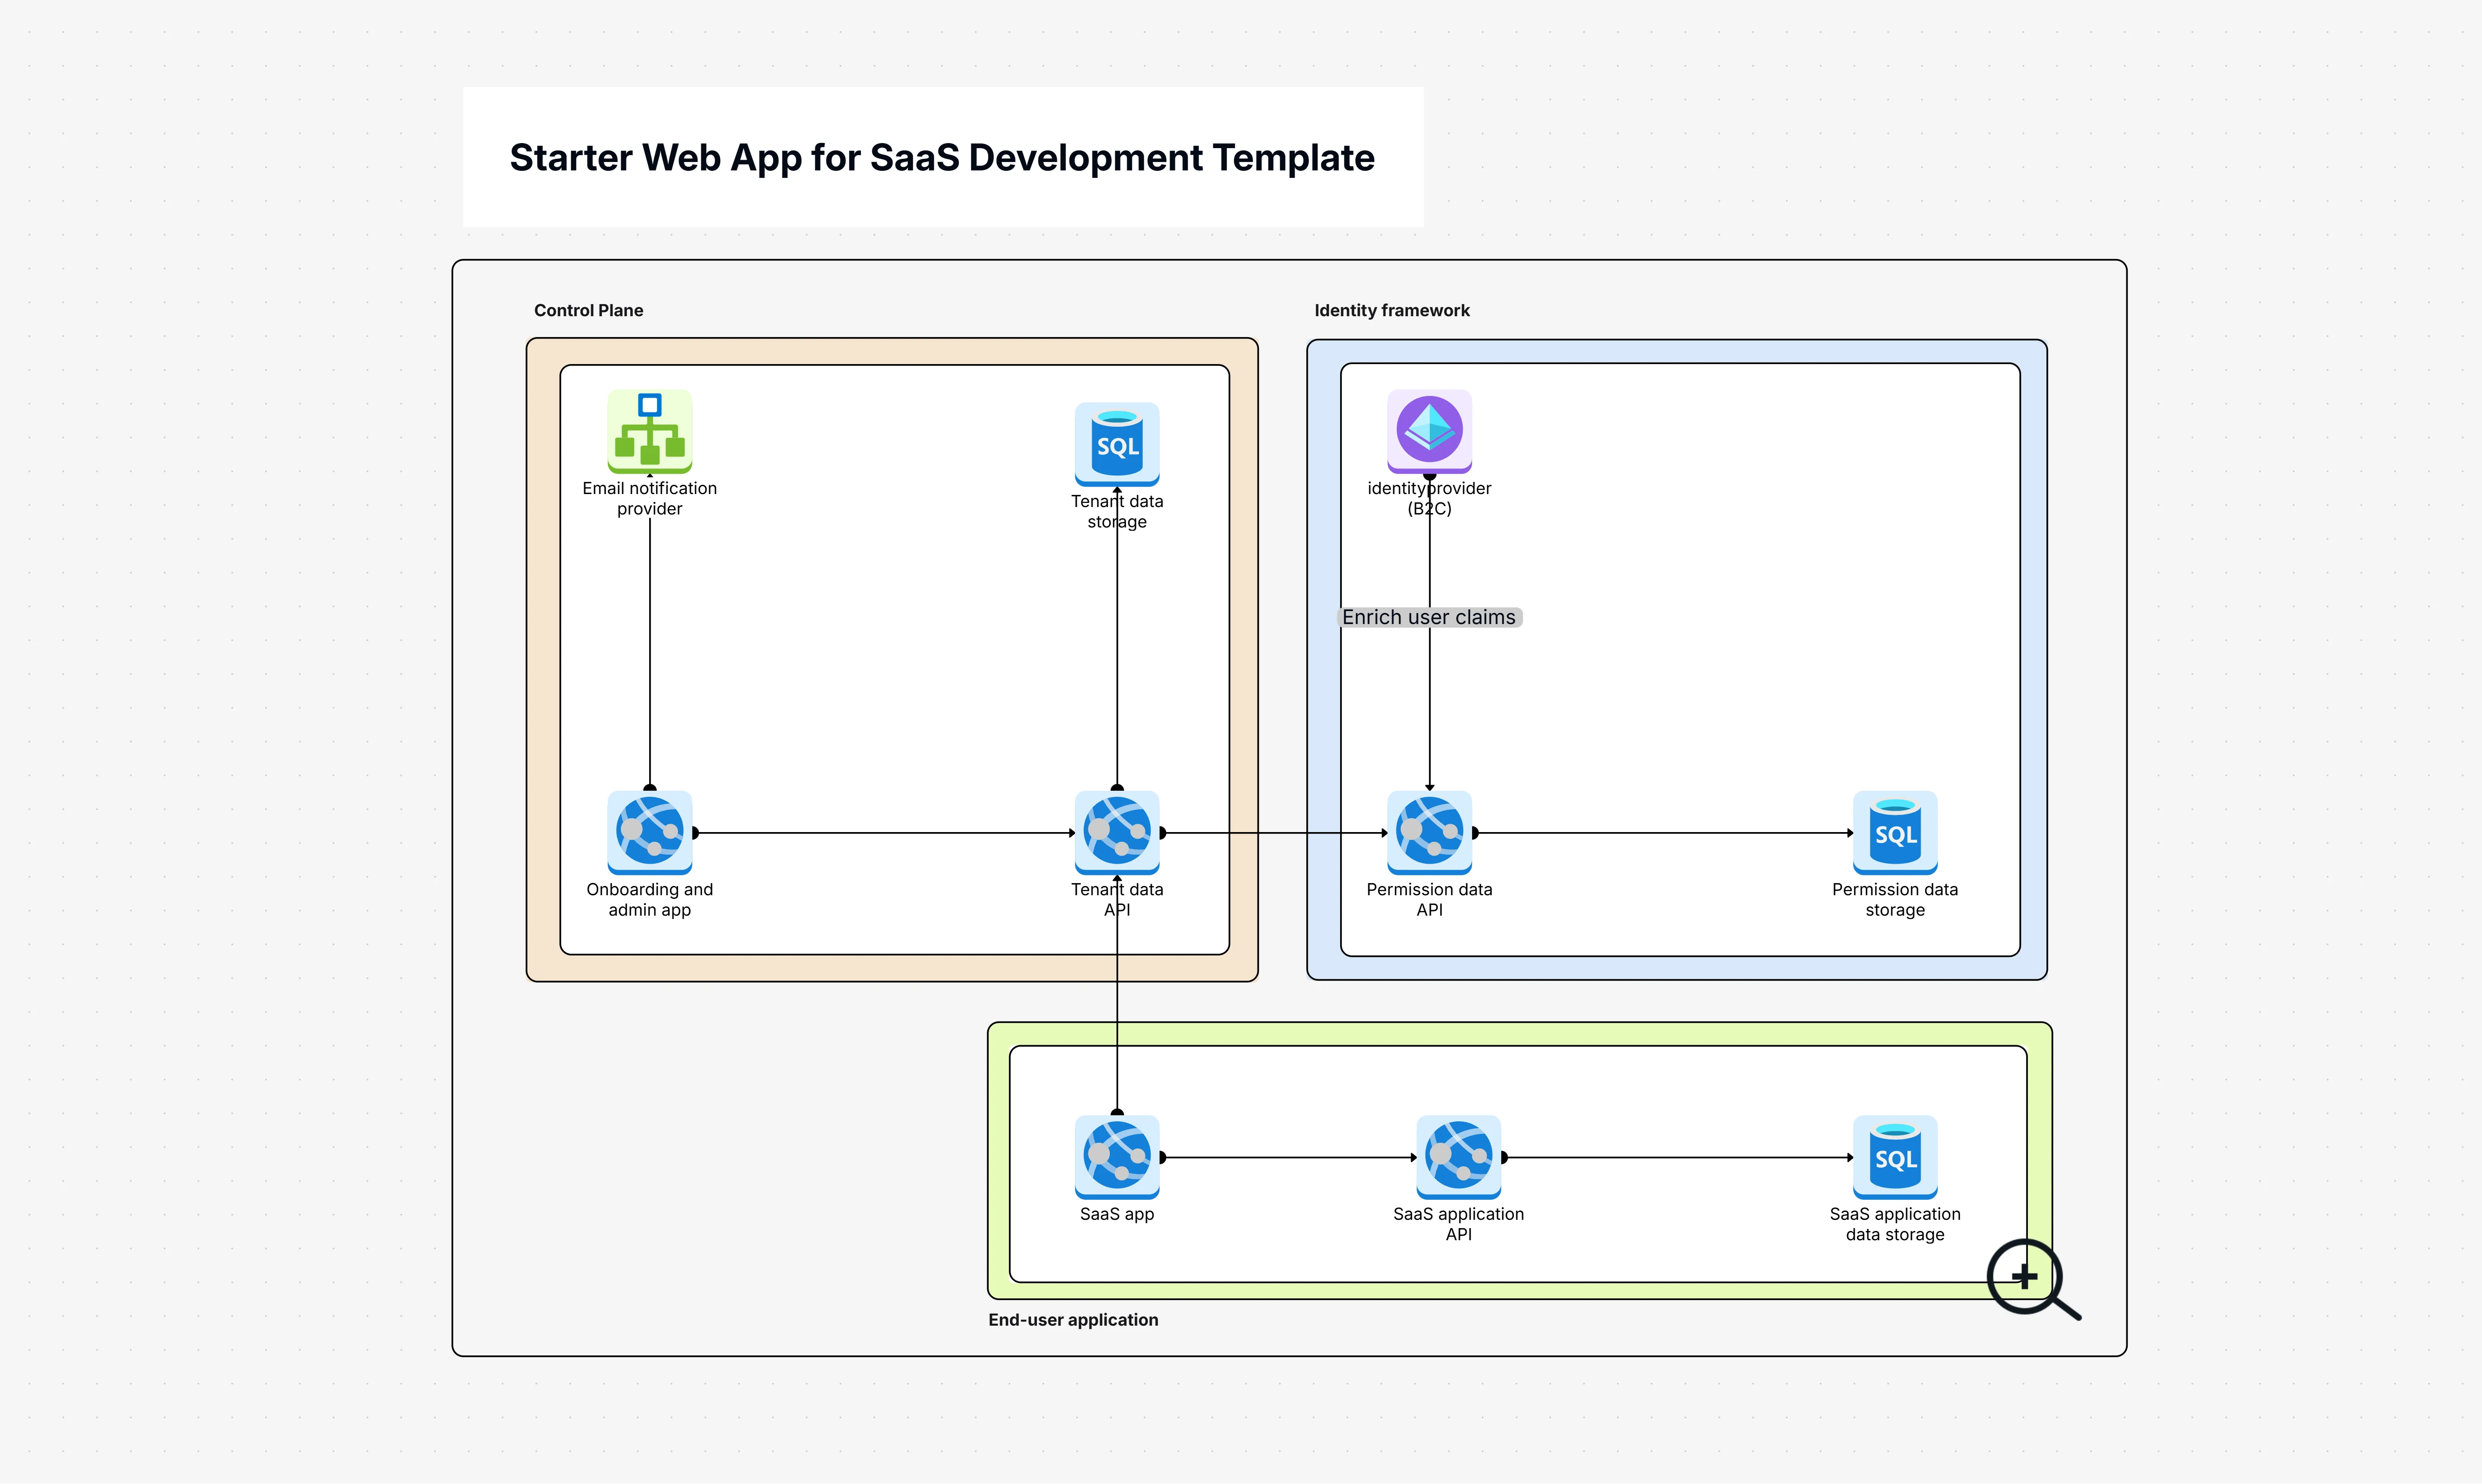The height and width of the screenshot is (1484, 2482).
Task: Select the Tenant data storage SQL icon
Action: 1117,444
